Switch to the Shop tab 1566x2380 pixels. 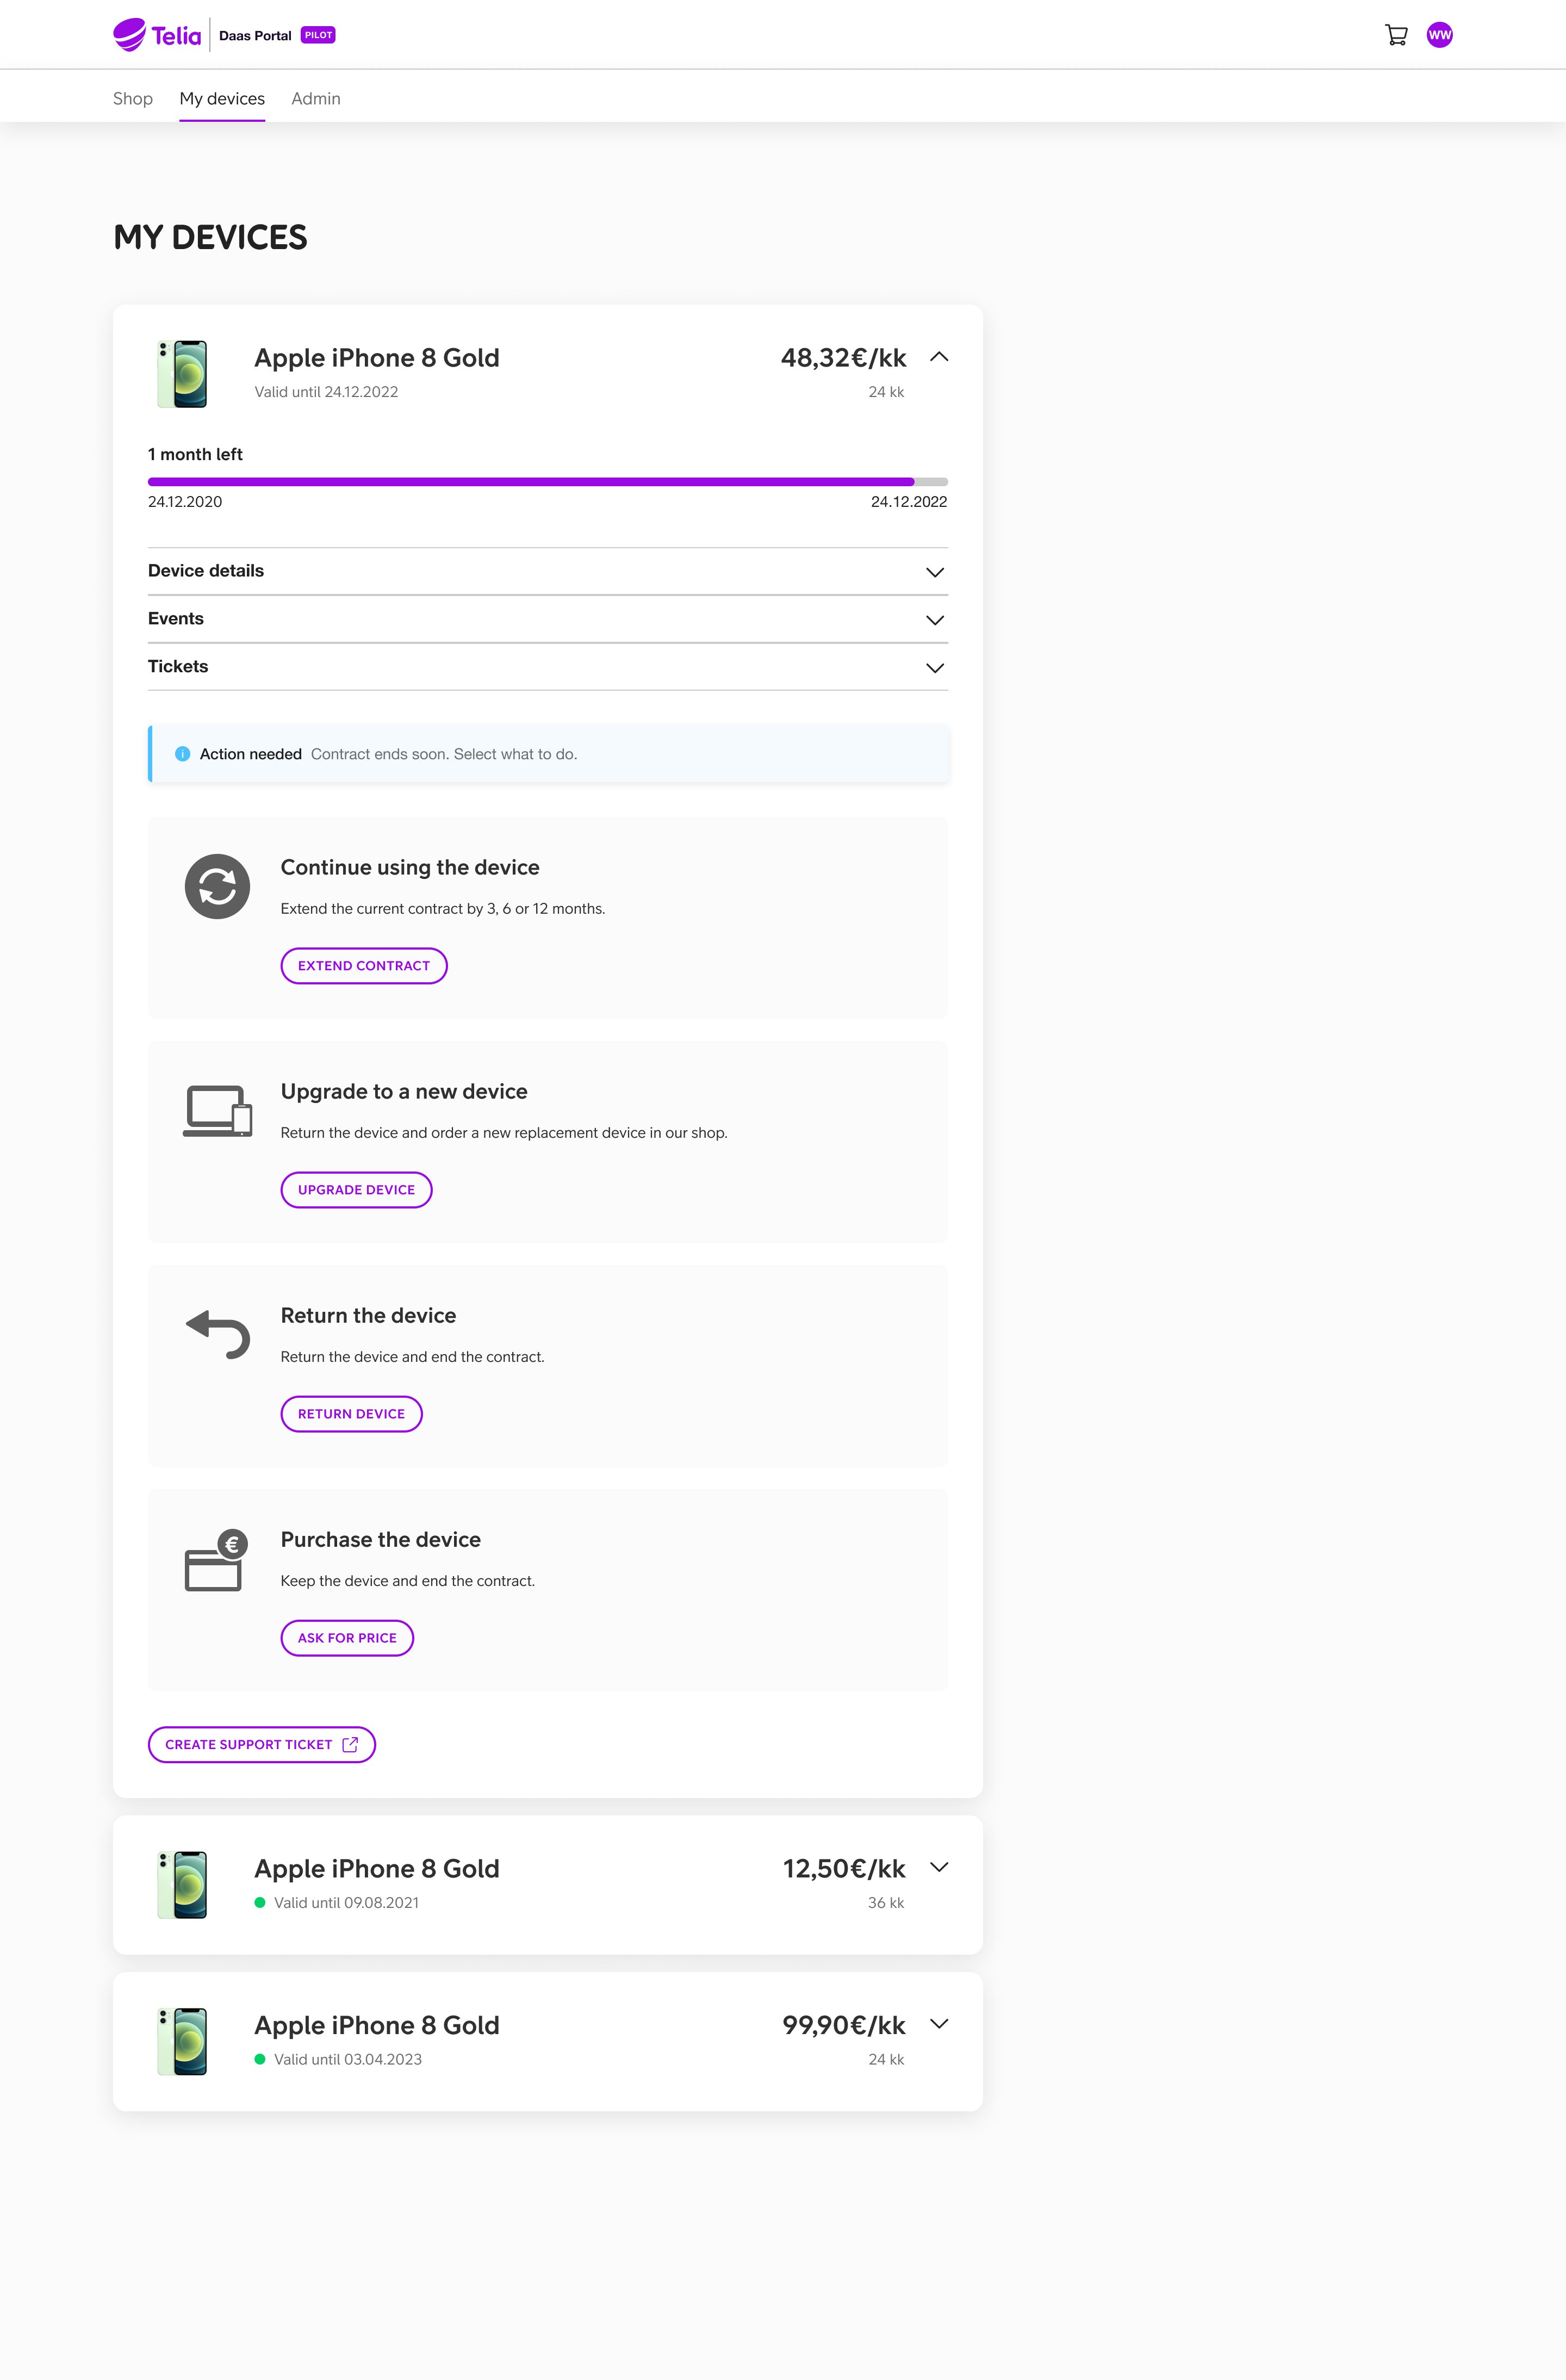click(133, 98)
